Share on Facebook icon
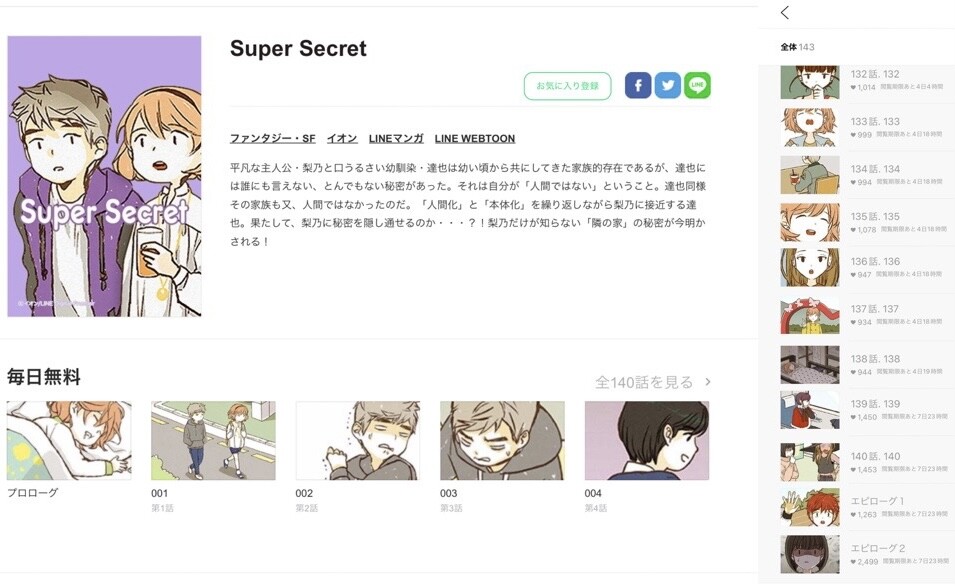The width and height of the screenshot is (955, 586). [638, 85]
